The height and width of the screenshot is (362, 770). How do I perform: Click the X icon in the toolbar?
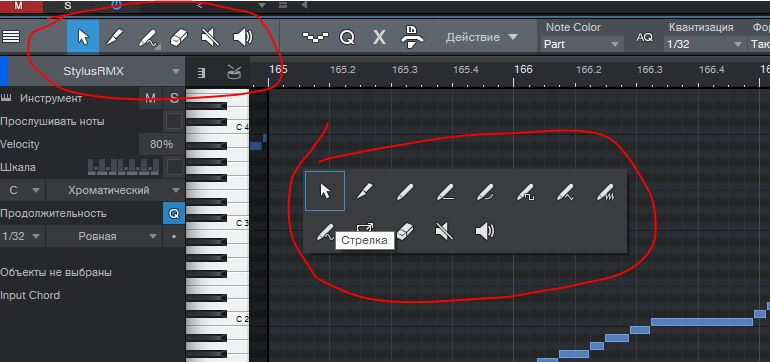tap(379, 38)
